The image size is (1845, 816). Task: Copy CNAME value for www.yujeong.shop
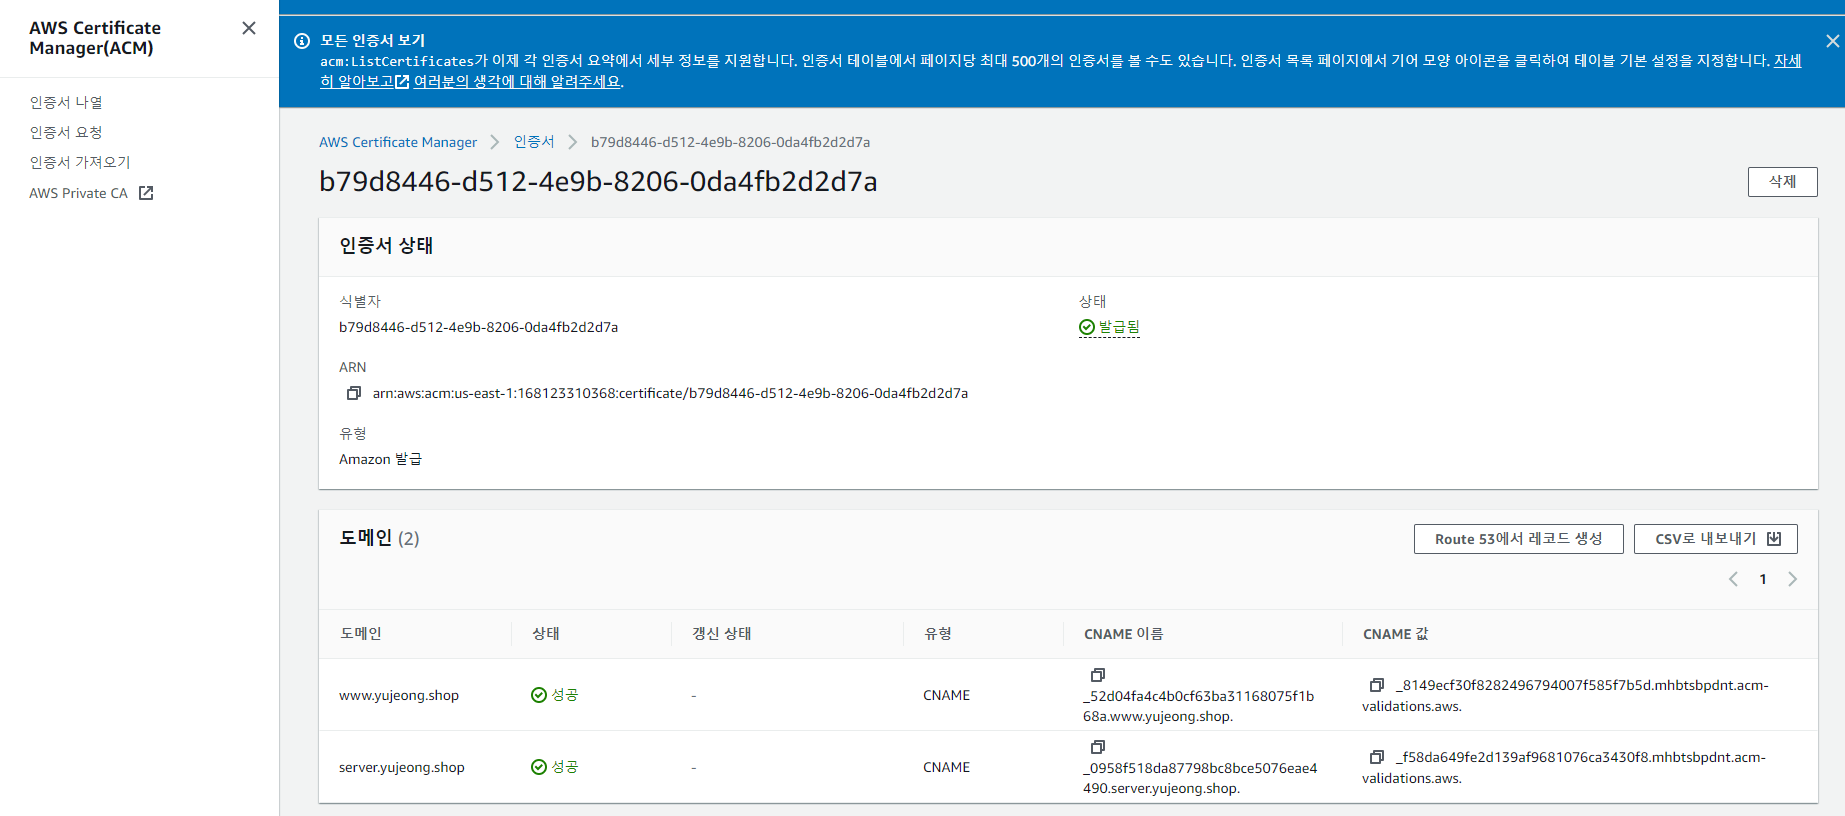(x=1376, y=685)
